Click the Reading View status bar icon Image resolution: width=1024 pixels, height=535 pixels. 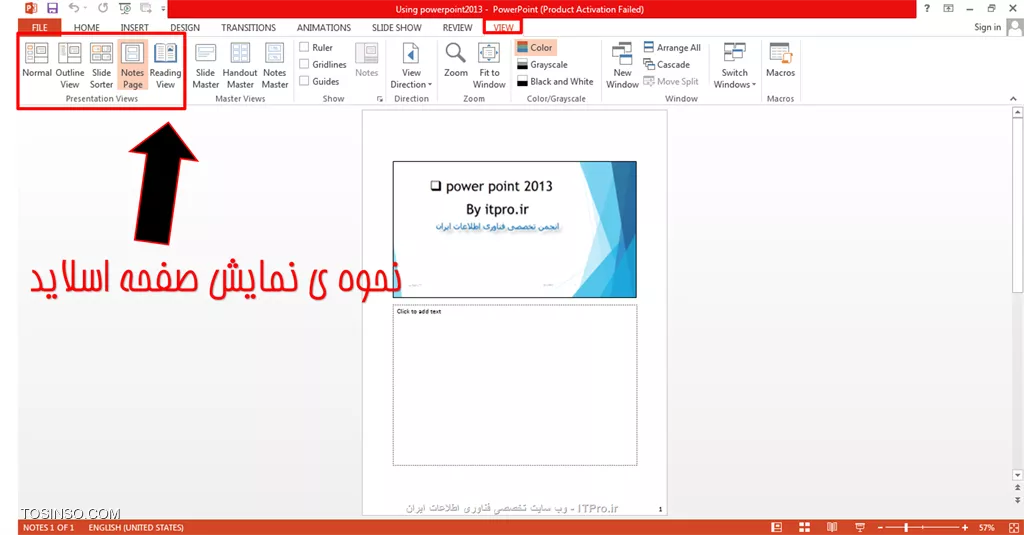coord(832,527)
